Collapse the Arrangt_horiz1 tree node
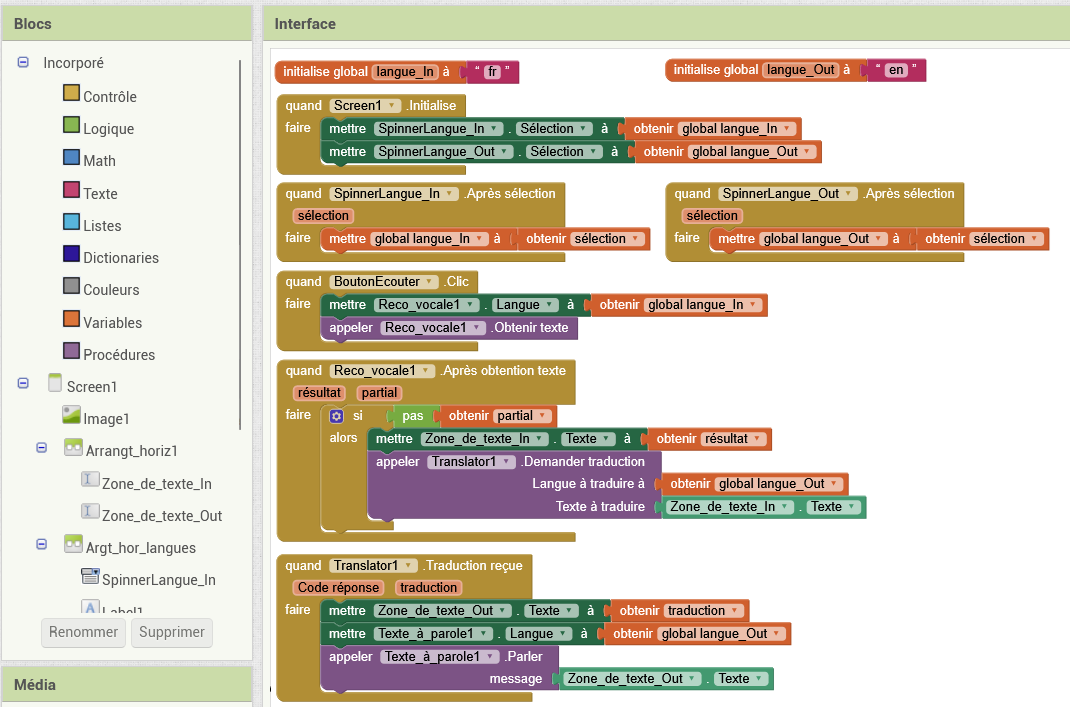This screenshot has height=707, width=1070. [x=42, y=448]
